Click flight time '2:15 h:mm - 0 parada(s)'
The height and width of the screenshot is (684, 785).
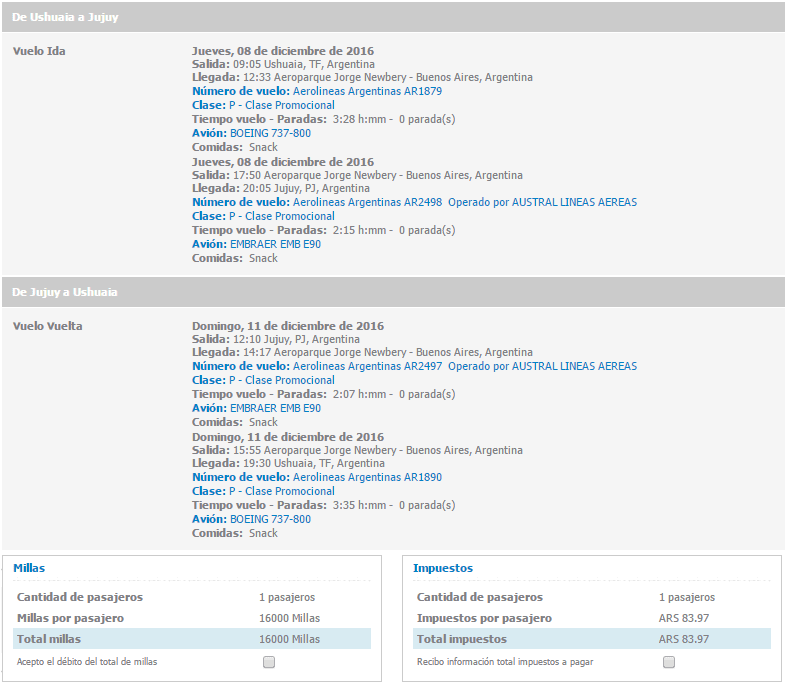click(394, 230)
